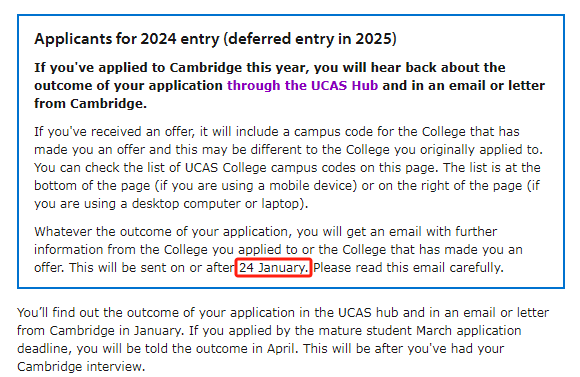Image resolution: width=580 pixels, height=377 pixels.
Task: Click the red-boxed '24 January' date
Action: coord(273,267)
